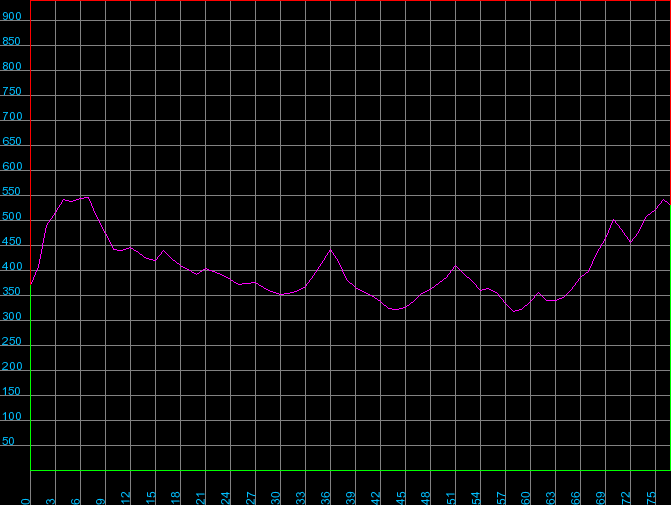Click the 450 y-axis label
The height and width of the screenshot is (505, 671).
[12, 242]
